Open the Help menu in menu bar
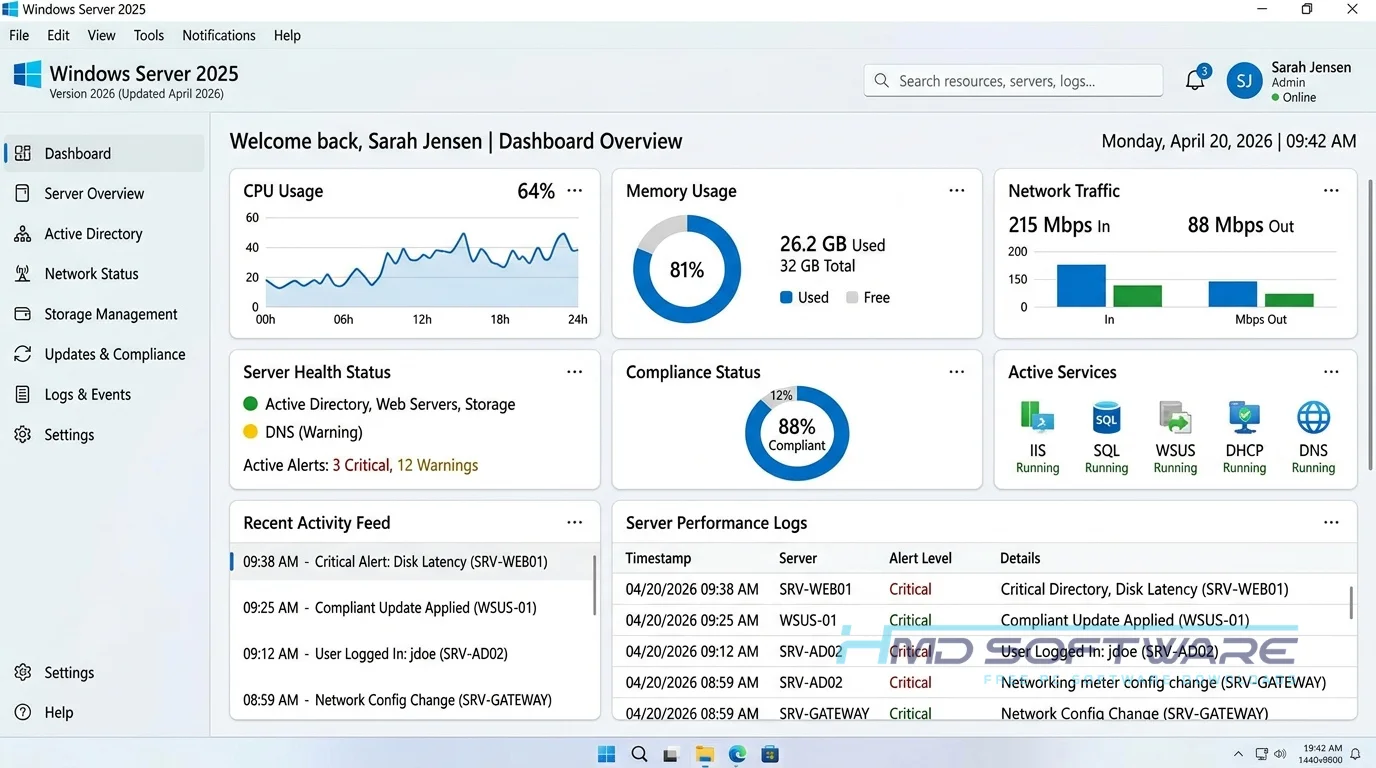1376x768 pixels. point(287,35)
